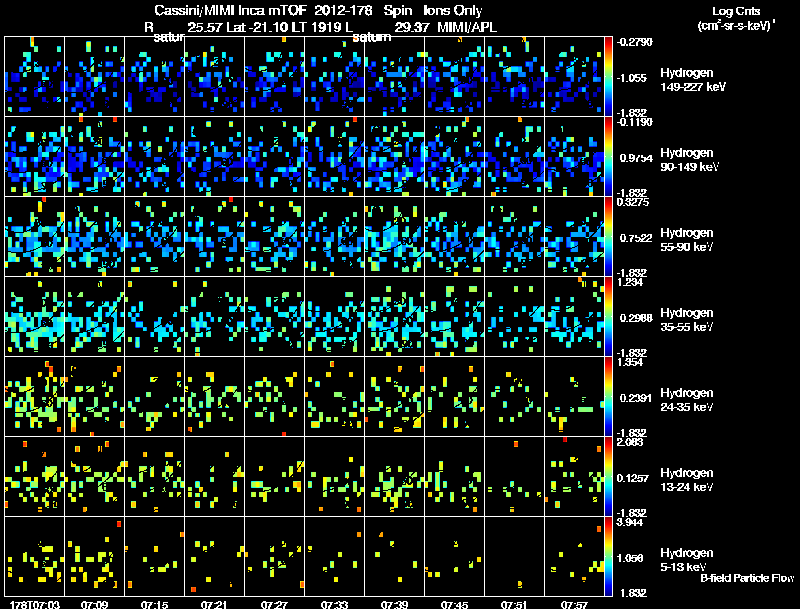Click the Hydrogen 149-227 keV color bar
The width and height of the screenshot is (800, 609).
click(608, 76)
